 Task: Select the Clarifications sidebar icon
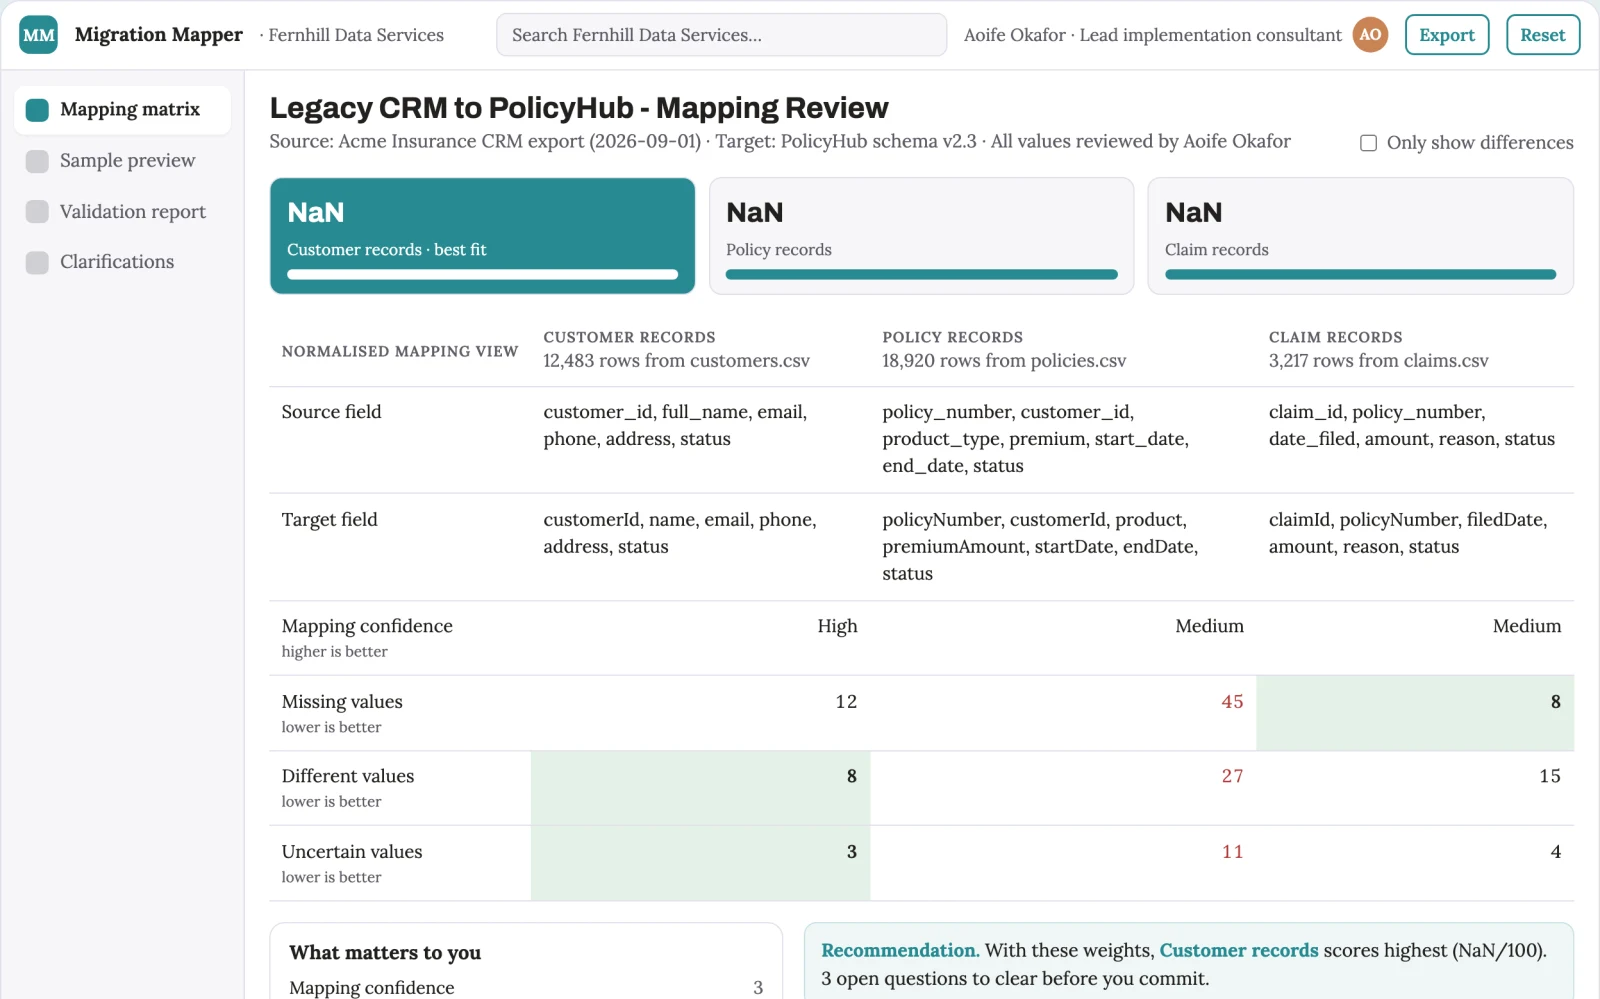37,262
